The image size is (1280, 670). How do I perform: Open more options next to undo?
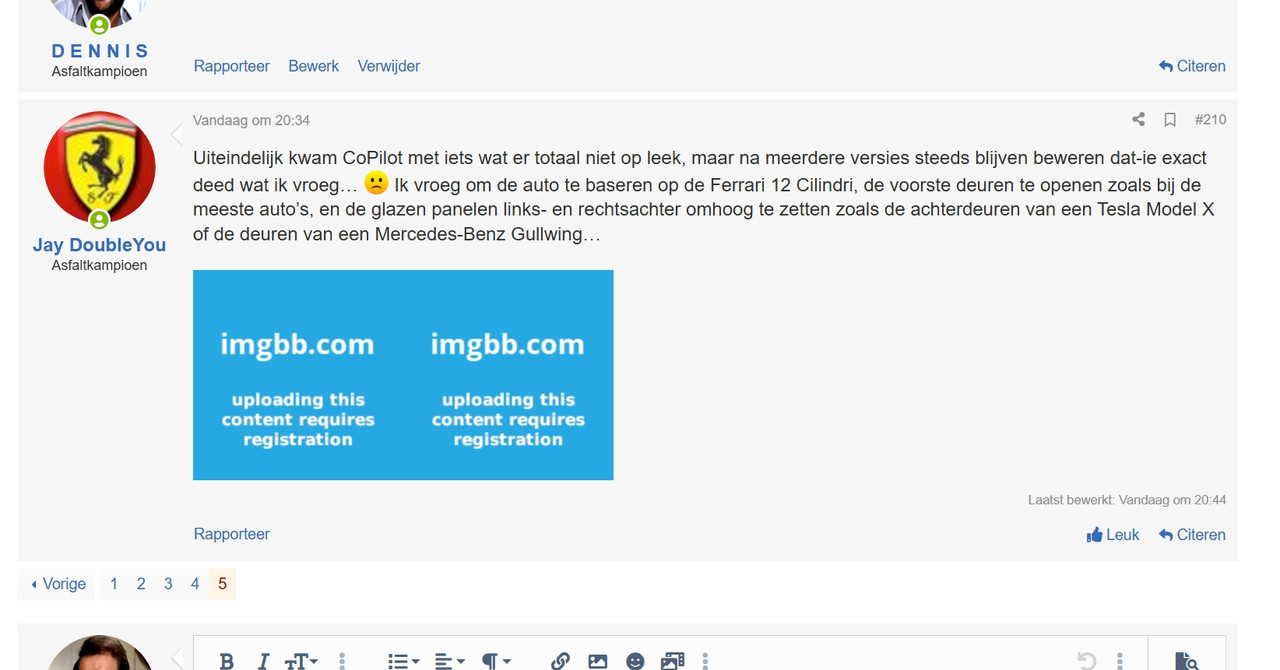click(x=1120, y=661)
